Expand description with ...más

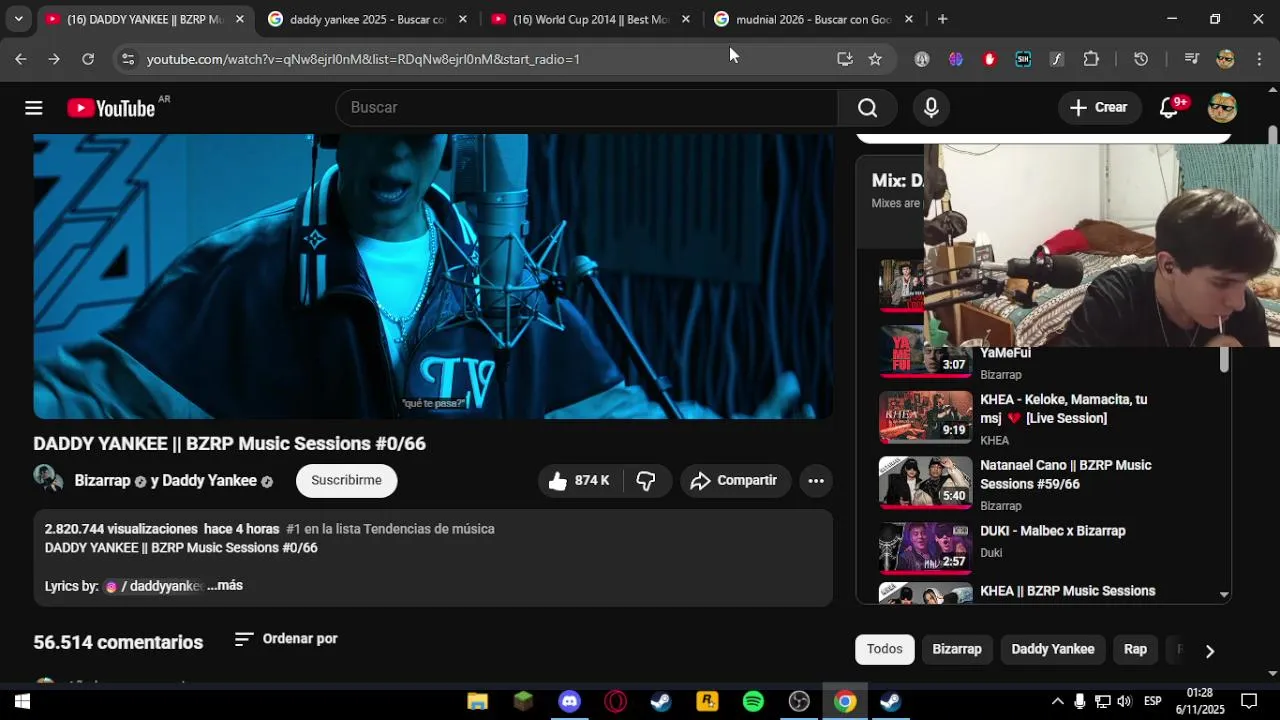(x=225, y=586)
